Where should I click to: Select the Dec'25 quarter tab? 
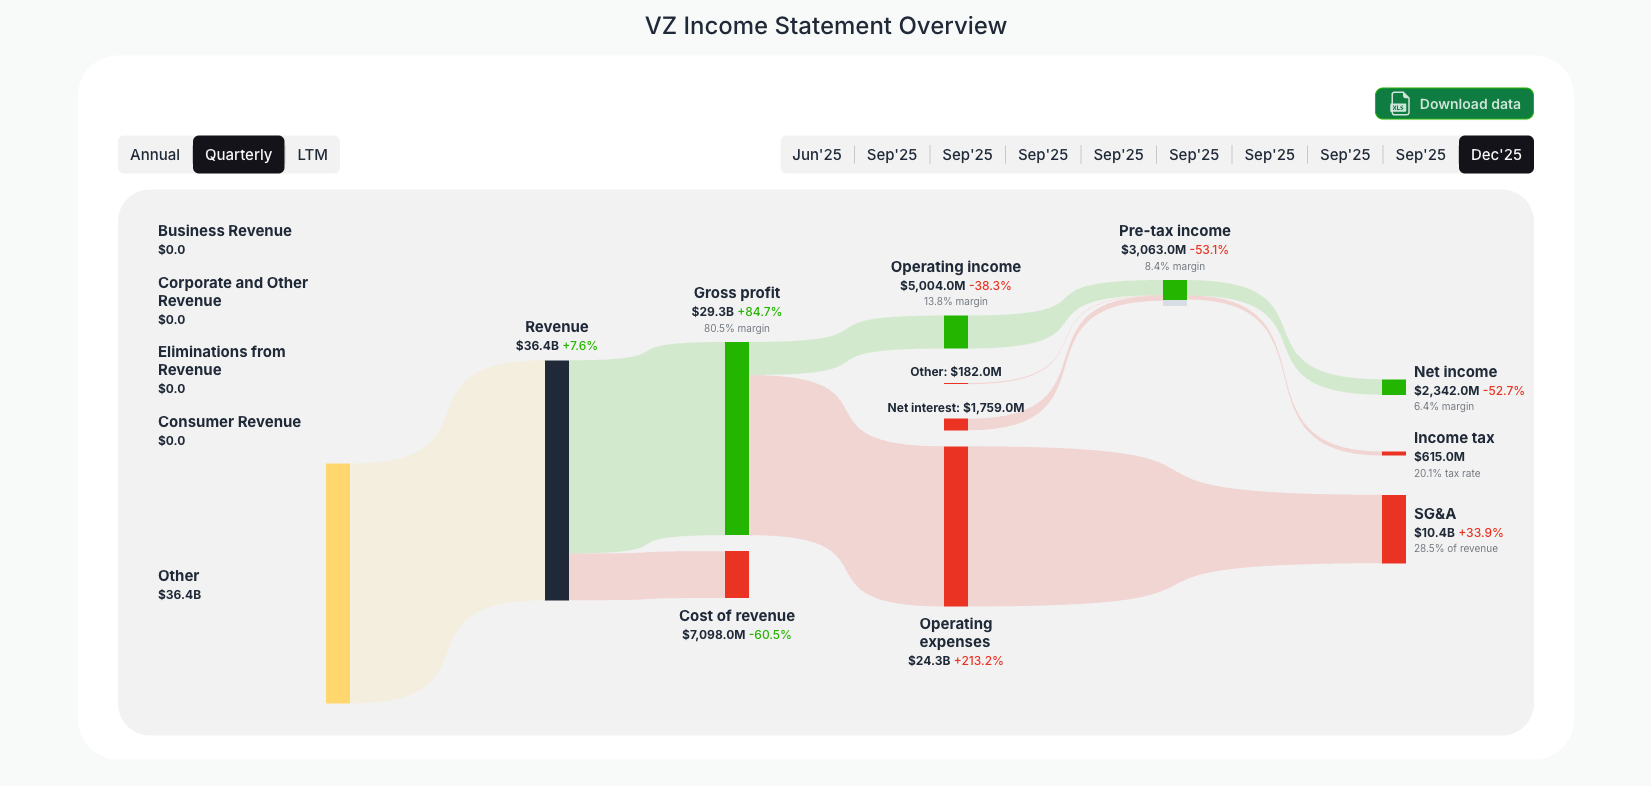click(x=1496, y=154)
